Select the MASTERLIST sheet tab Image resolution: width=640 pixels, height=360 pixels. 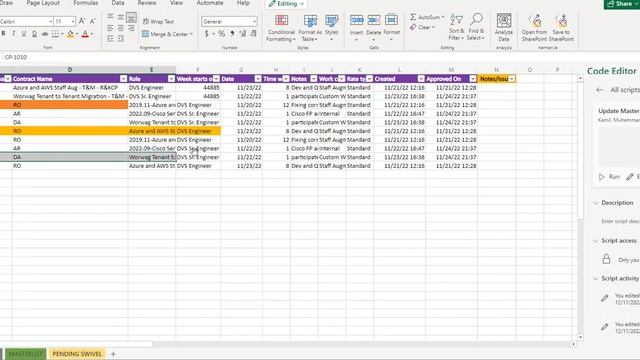click(x=25, y=354)
